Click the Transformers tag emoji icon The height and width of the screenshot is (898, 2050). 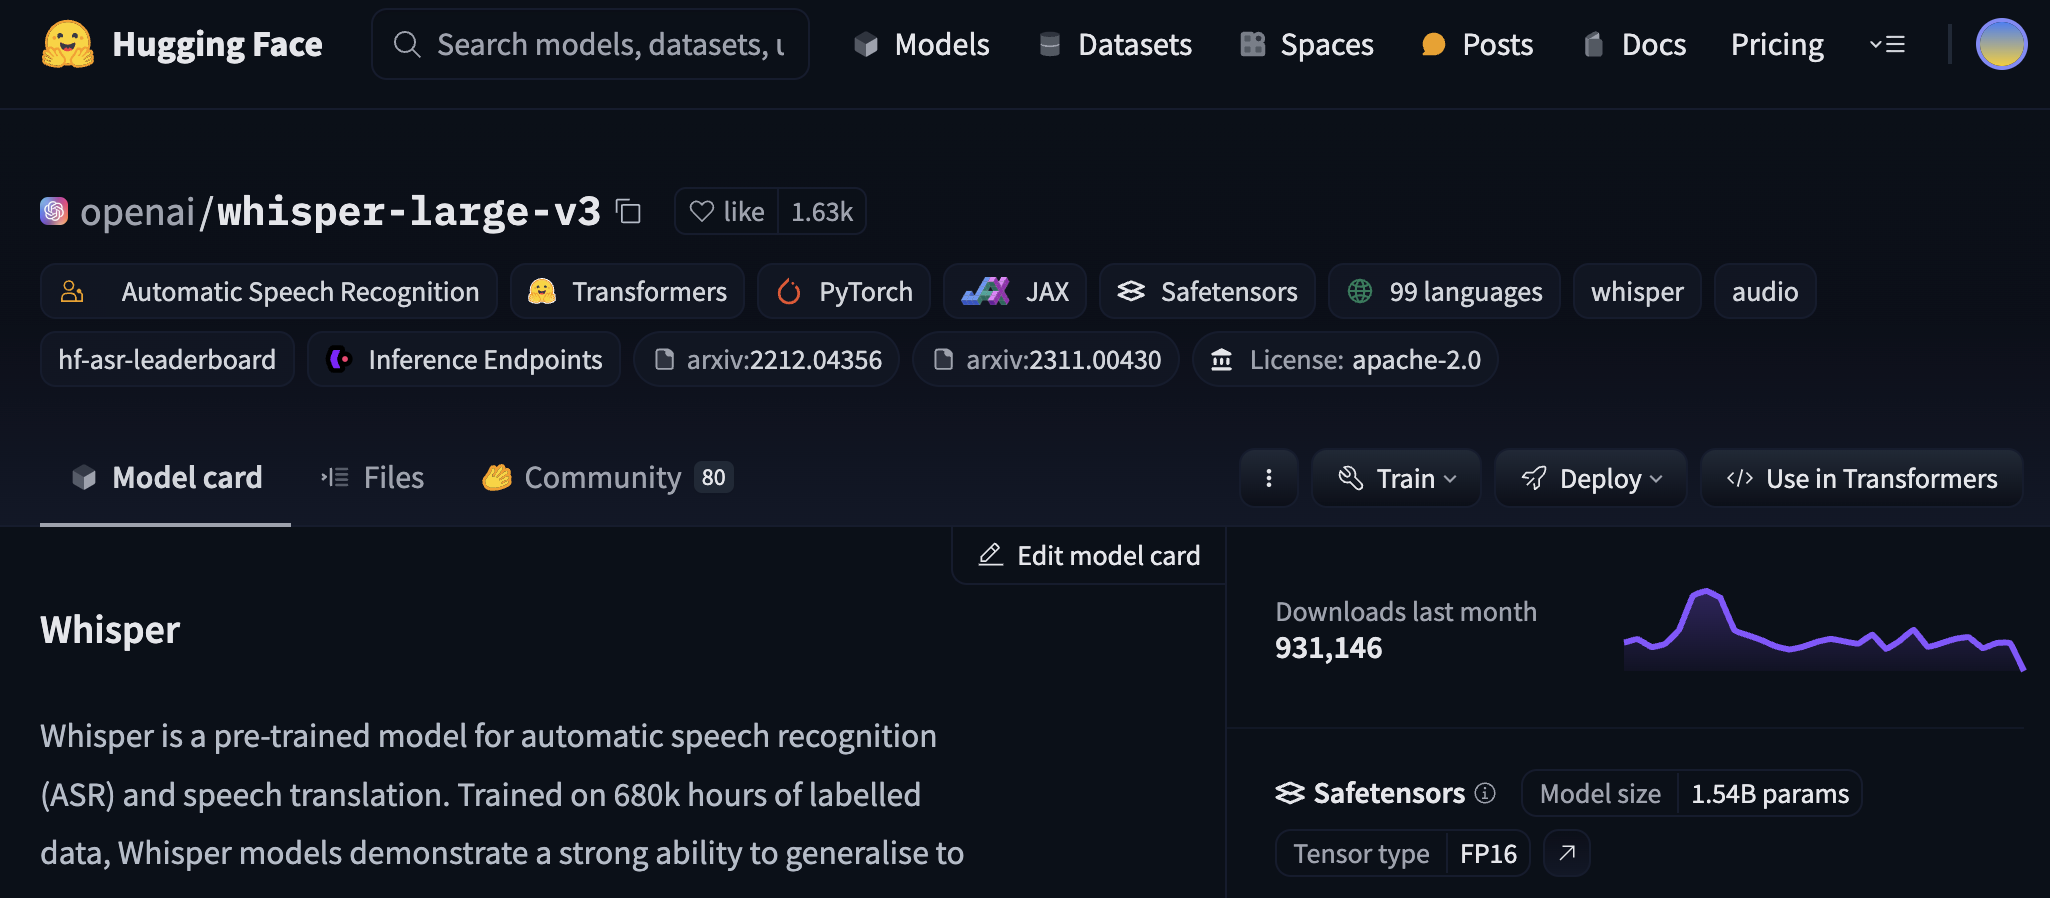(x=542, y=291)
